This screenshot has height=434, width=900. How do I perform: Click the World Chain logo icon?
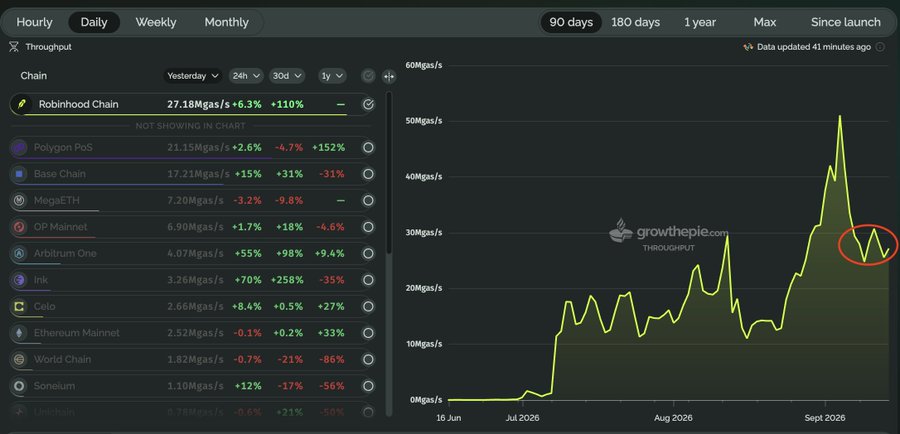pyautogui.click(x=19, y=359)
